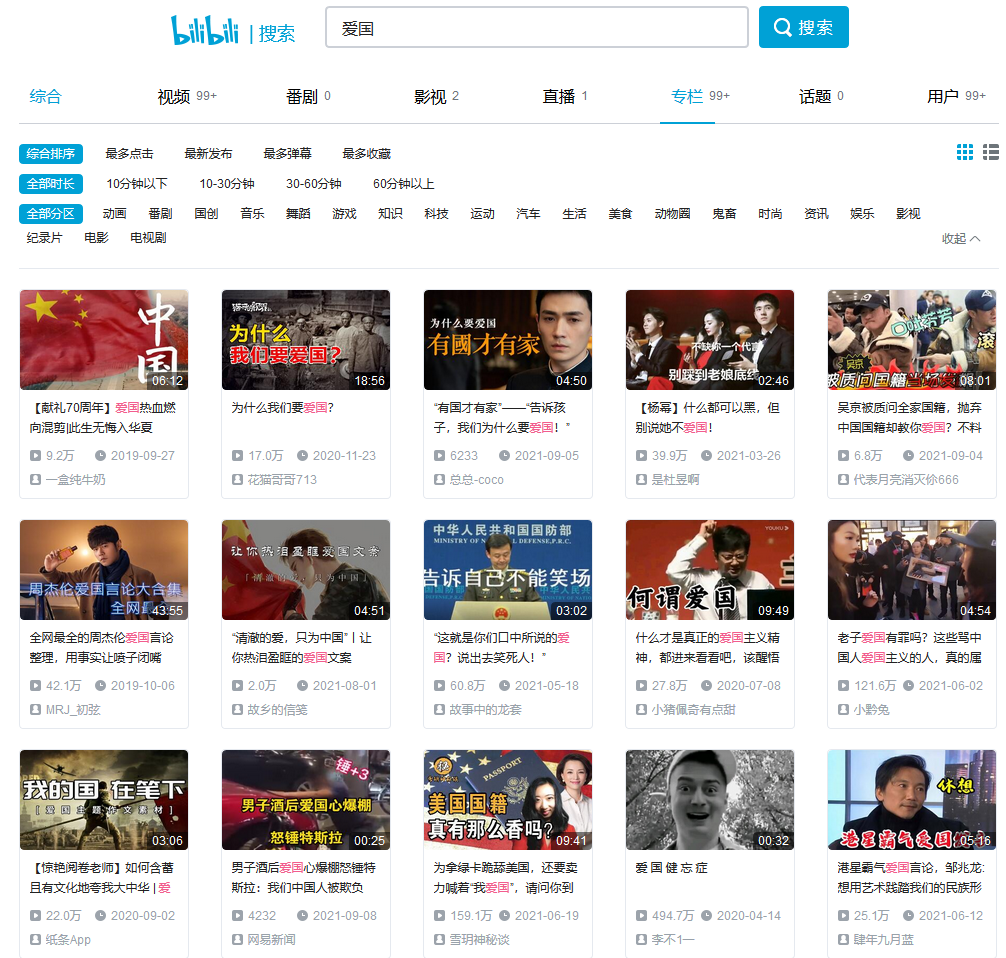The image size is (1006, 958).
Task: Open the 番剧 results tab
Action: (x=302, y=96)
